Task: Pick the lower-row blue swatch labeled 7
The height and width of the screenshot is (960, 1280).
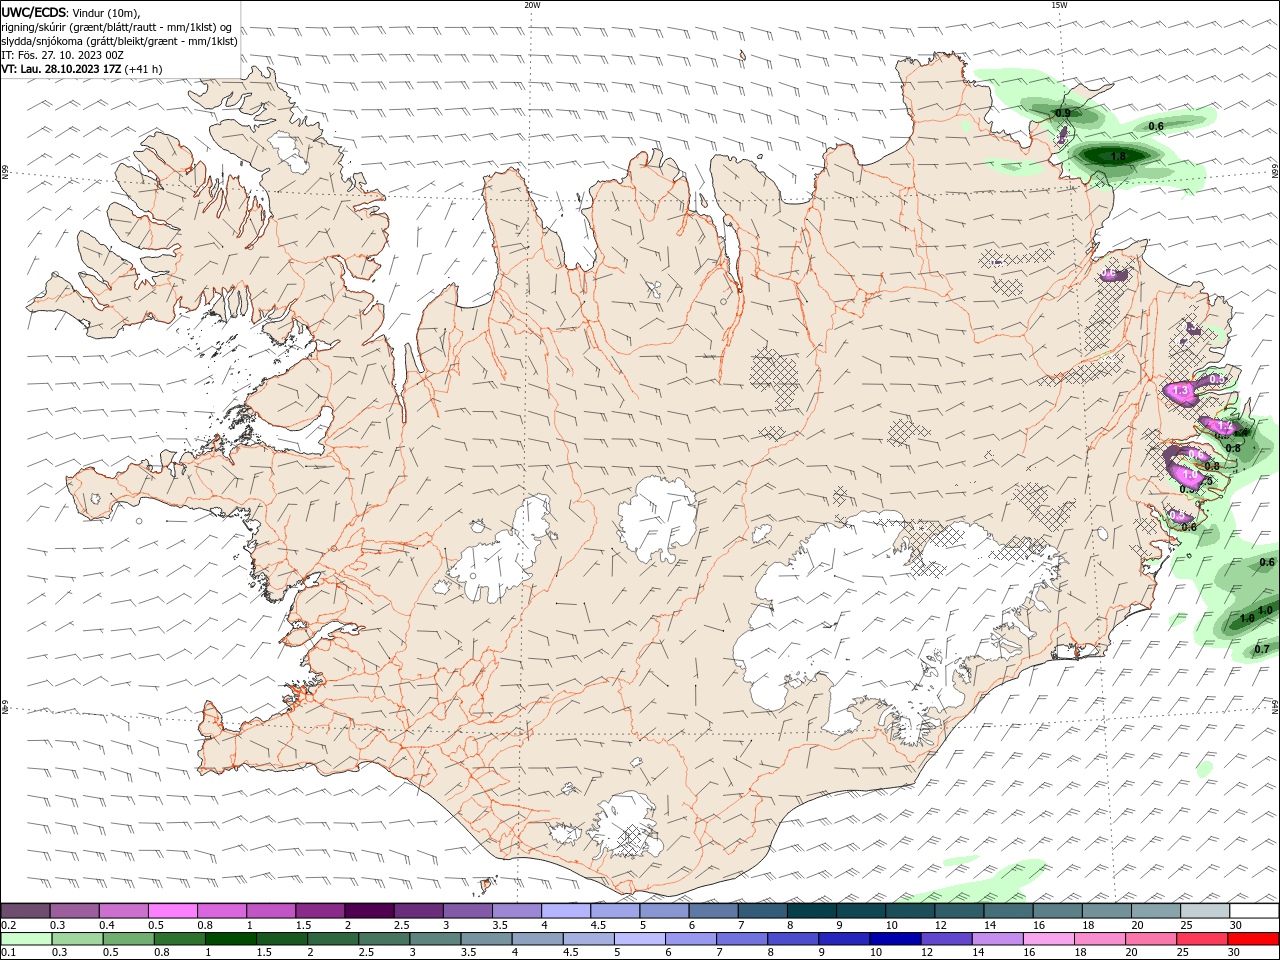Action: tap(743, 939)
